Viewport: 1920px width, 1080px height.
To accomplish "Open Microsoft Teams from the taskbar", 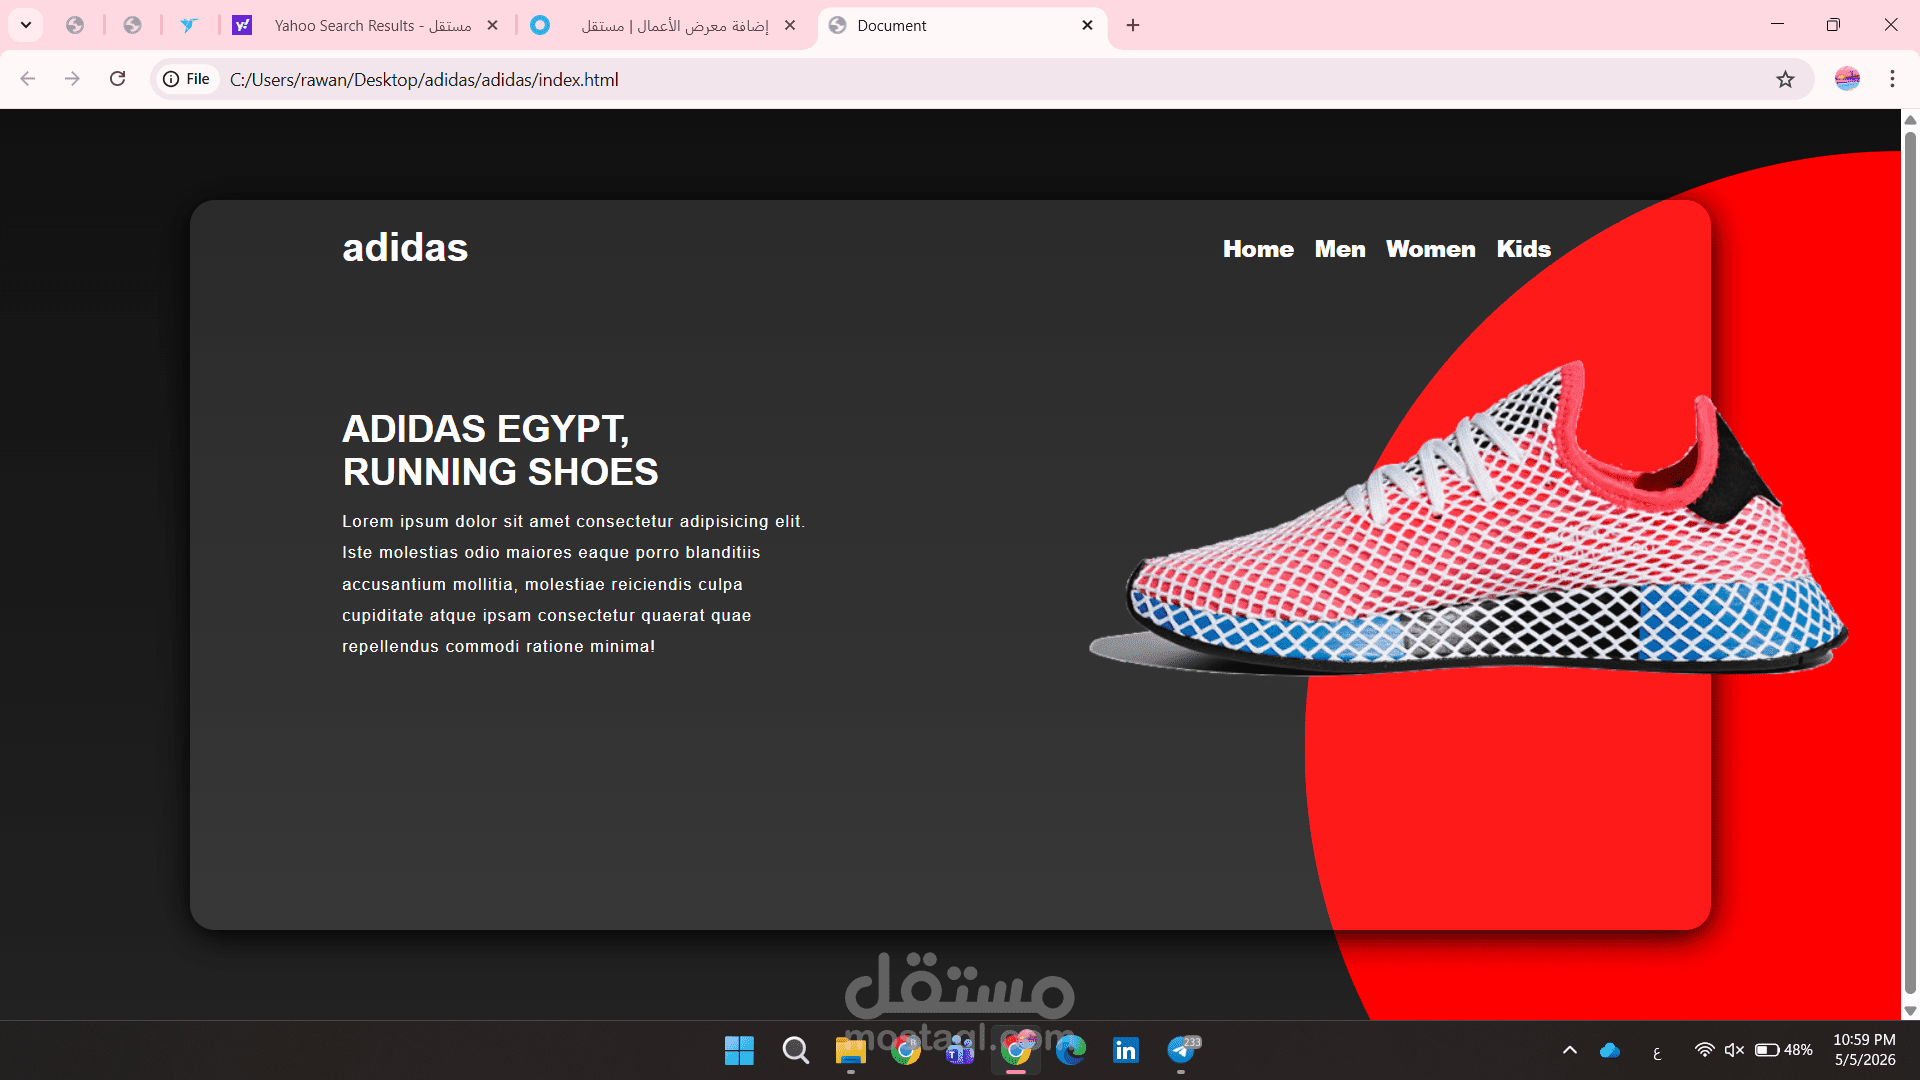I will [x=960, y=1050].
